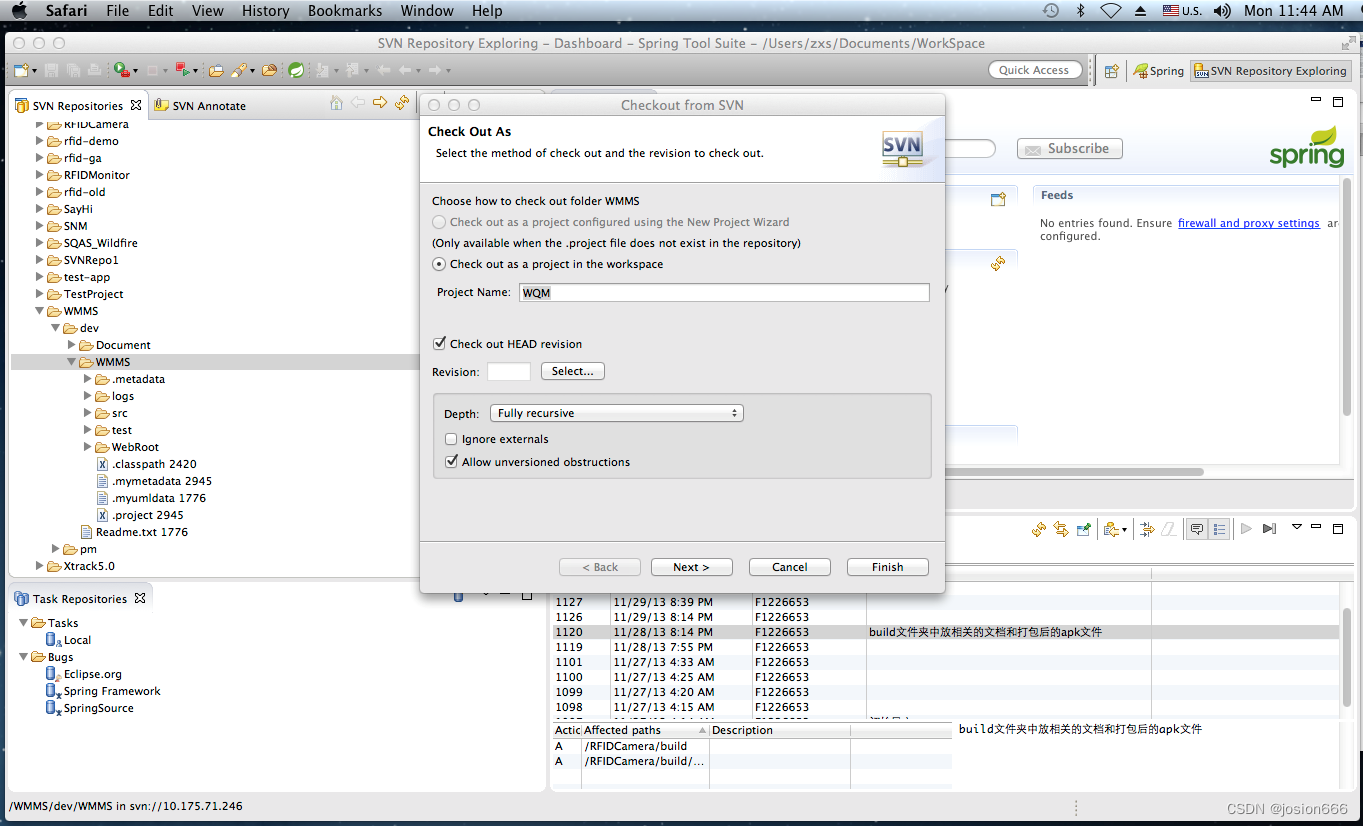Click the Next > button
Screen dimensions: 1363x826
click(691, 567)
